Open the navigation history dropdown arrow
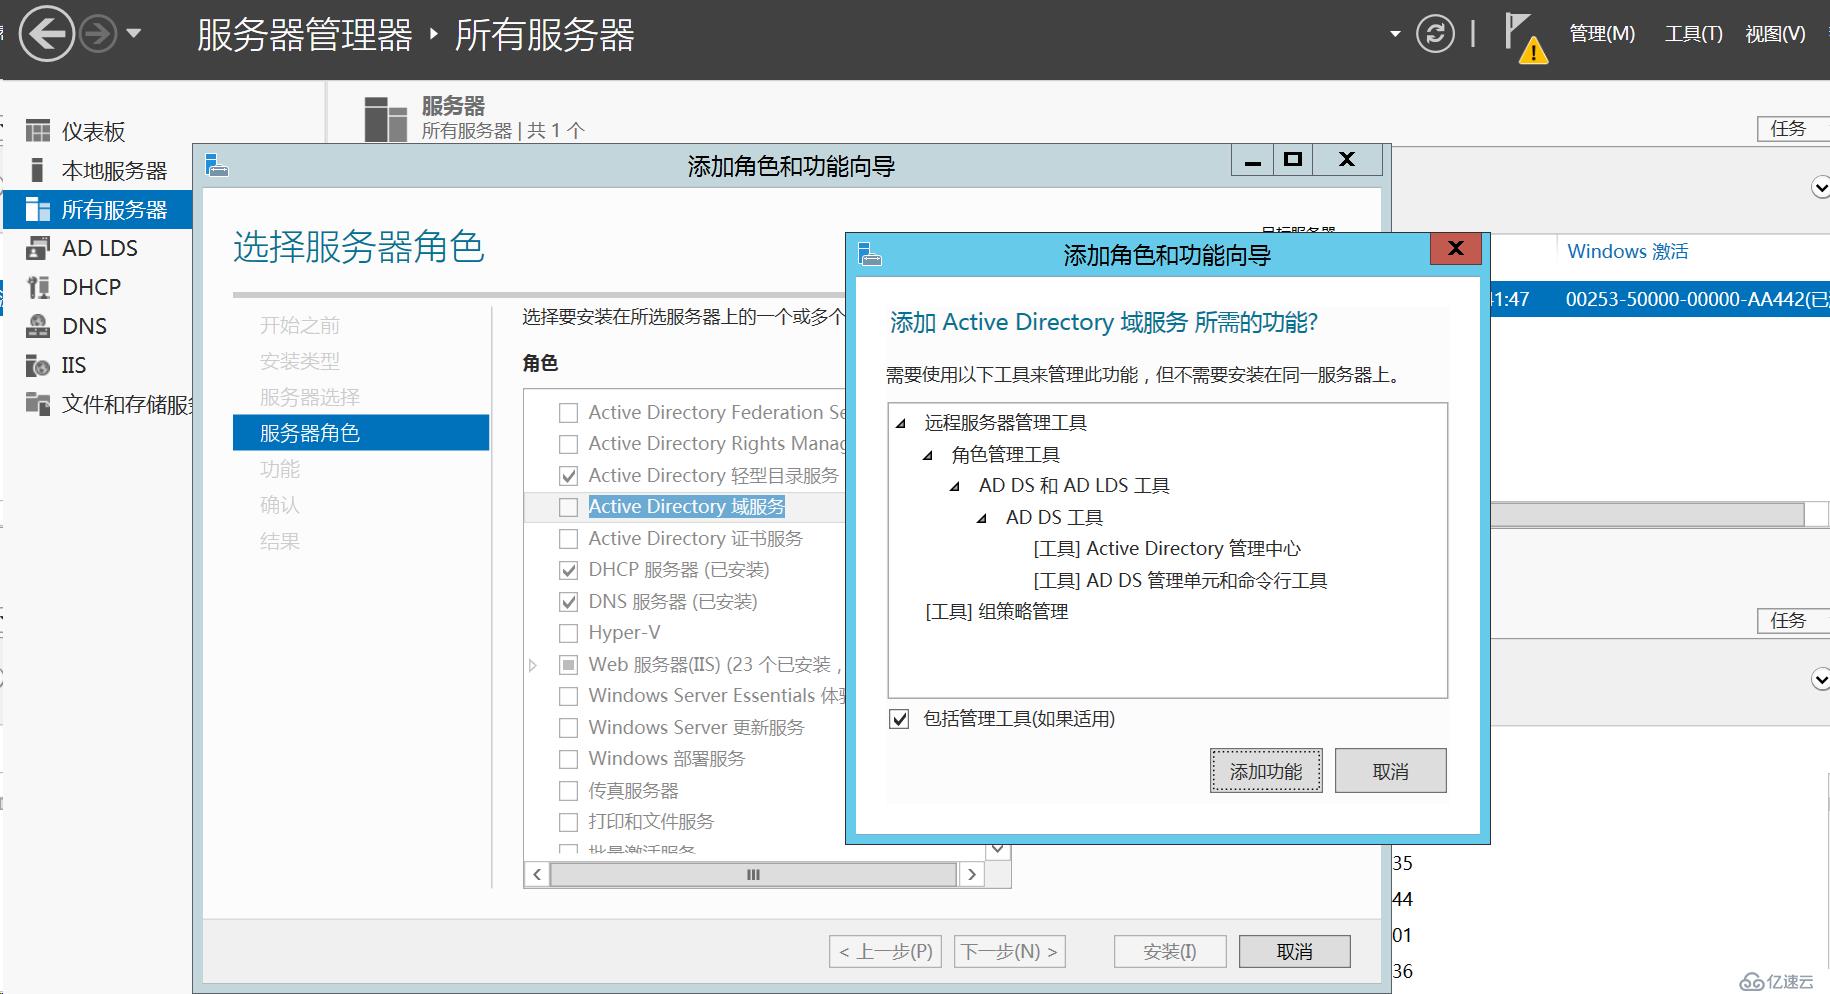 pos(134,34)
